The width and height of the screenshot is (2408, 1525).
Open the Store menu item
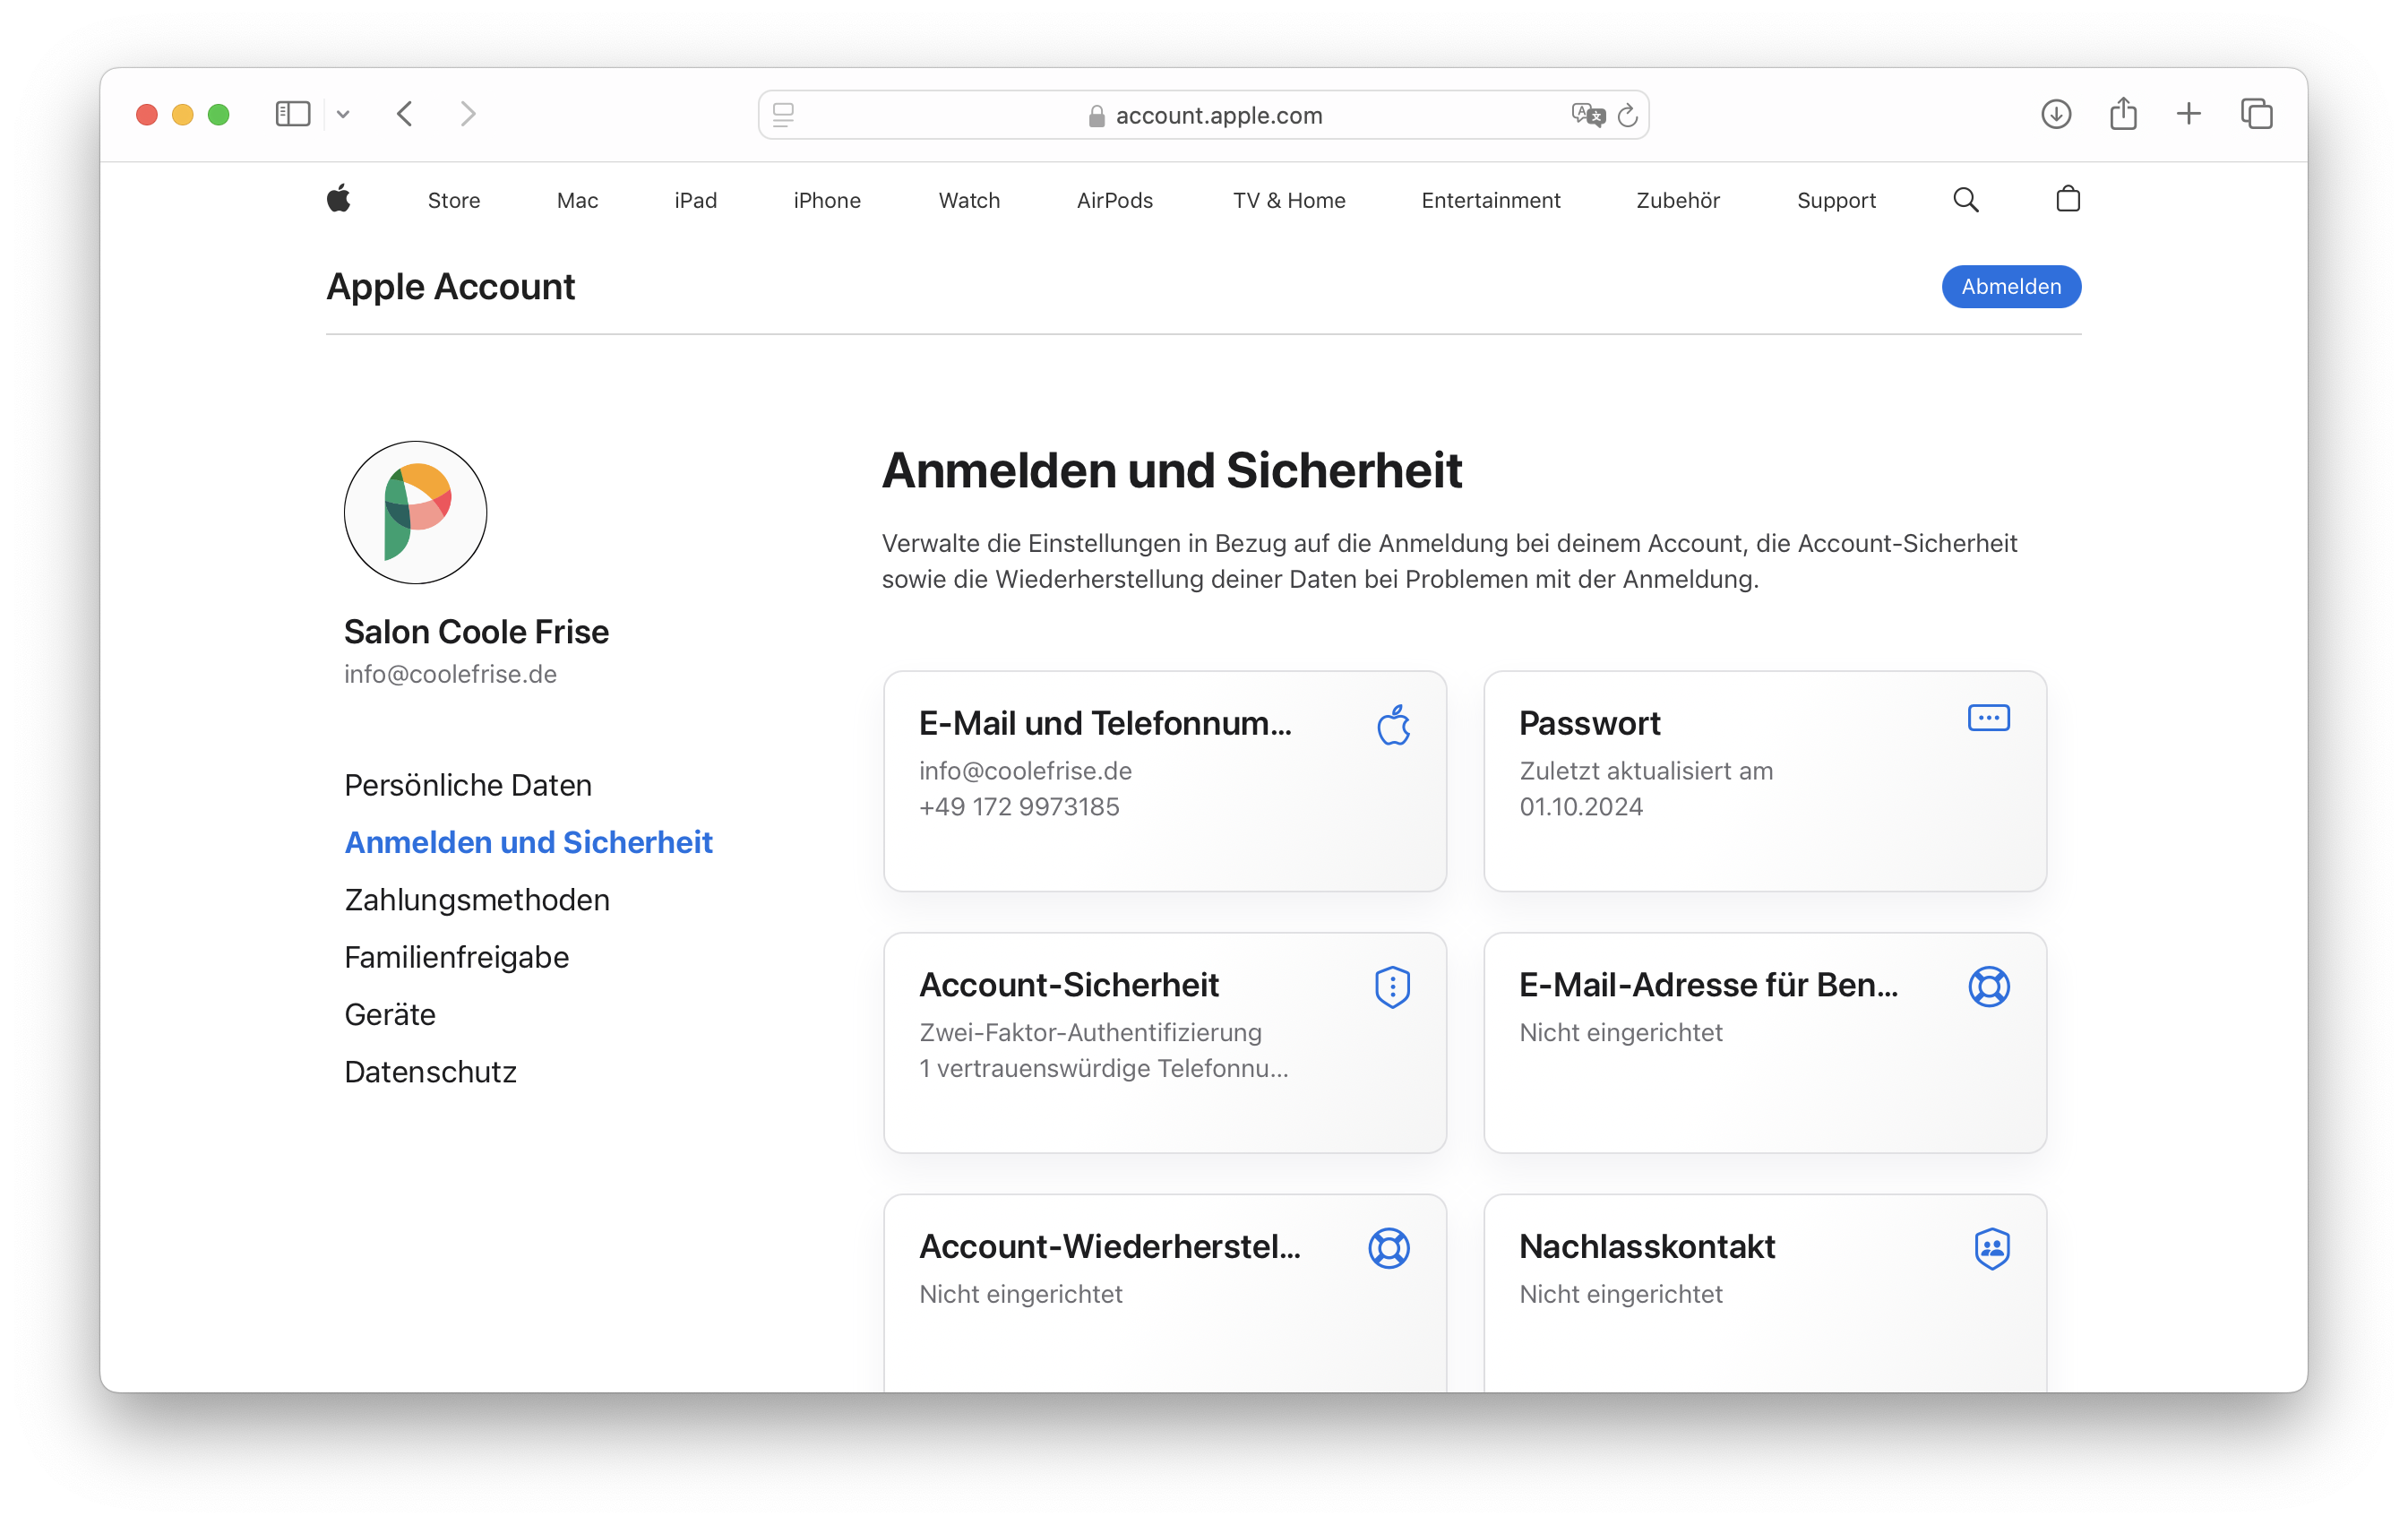click(454, 200)
